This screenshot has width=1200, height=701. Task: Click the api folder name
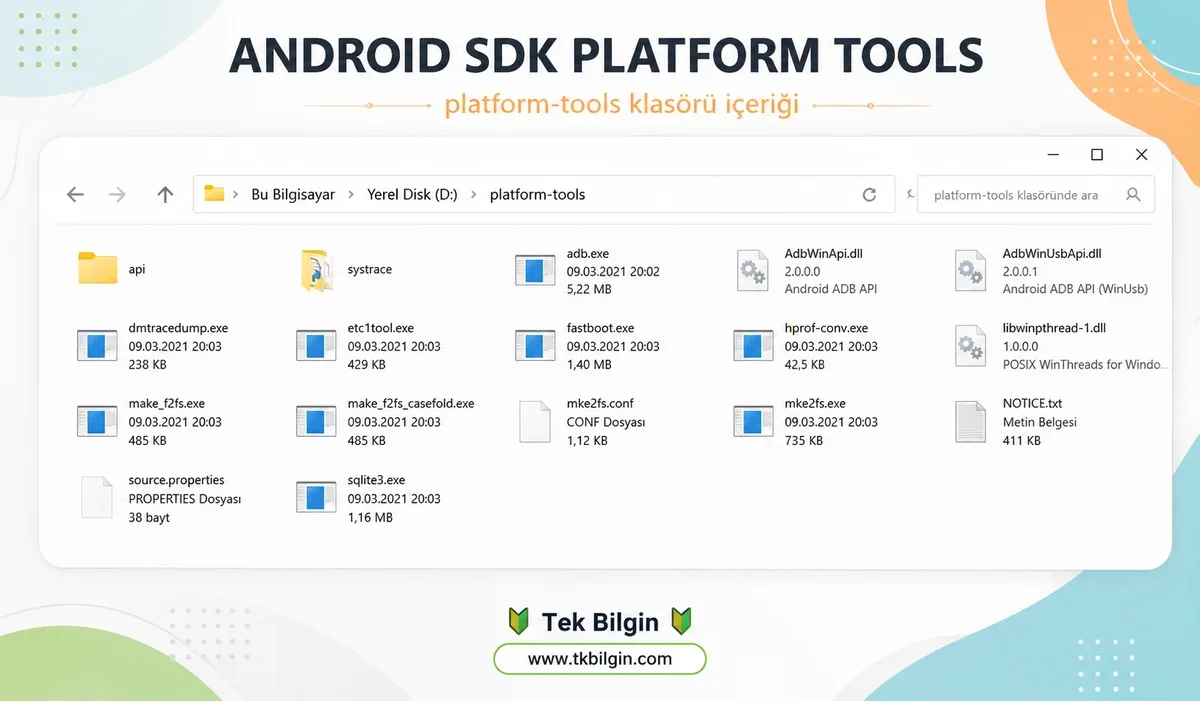(x=137, y=270)
